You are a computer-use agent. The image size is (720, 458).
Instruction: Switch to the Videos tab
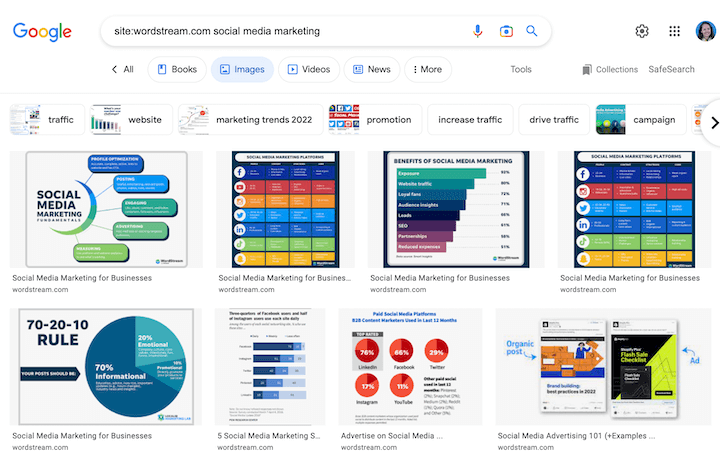pyautogui.click(x=309, y=69)
